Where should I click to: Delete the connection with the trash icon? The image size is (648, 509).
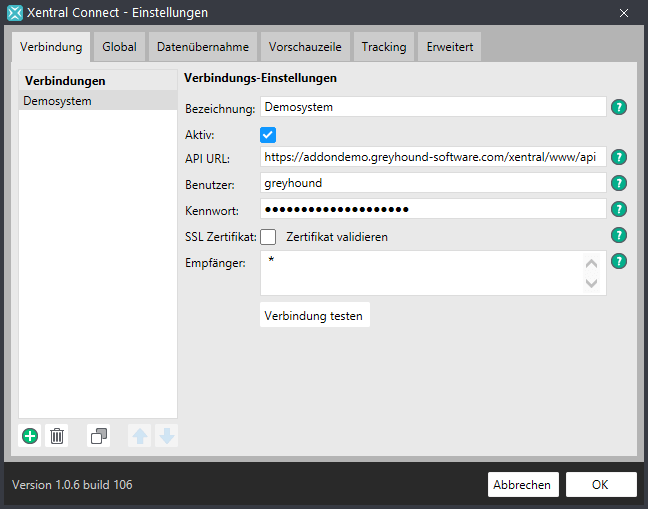point(57,436)
